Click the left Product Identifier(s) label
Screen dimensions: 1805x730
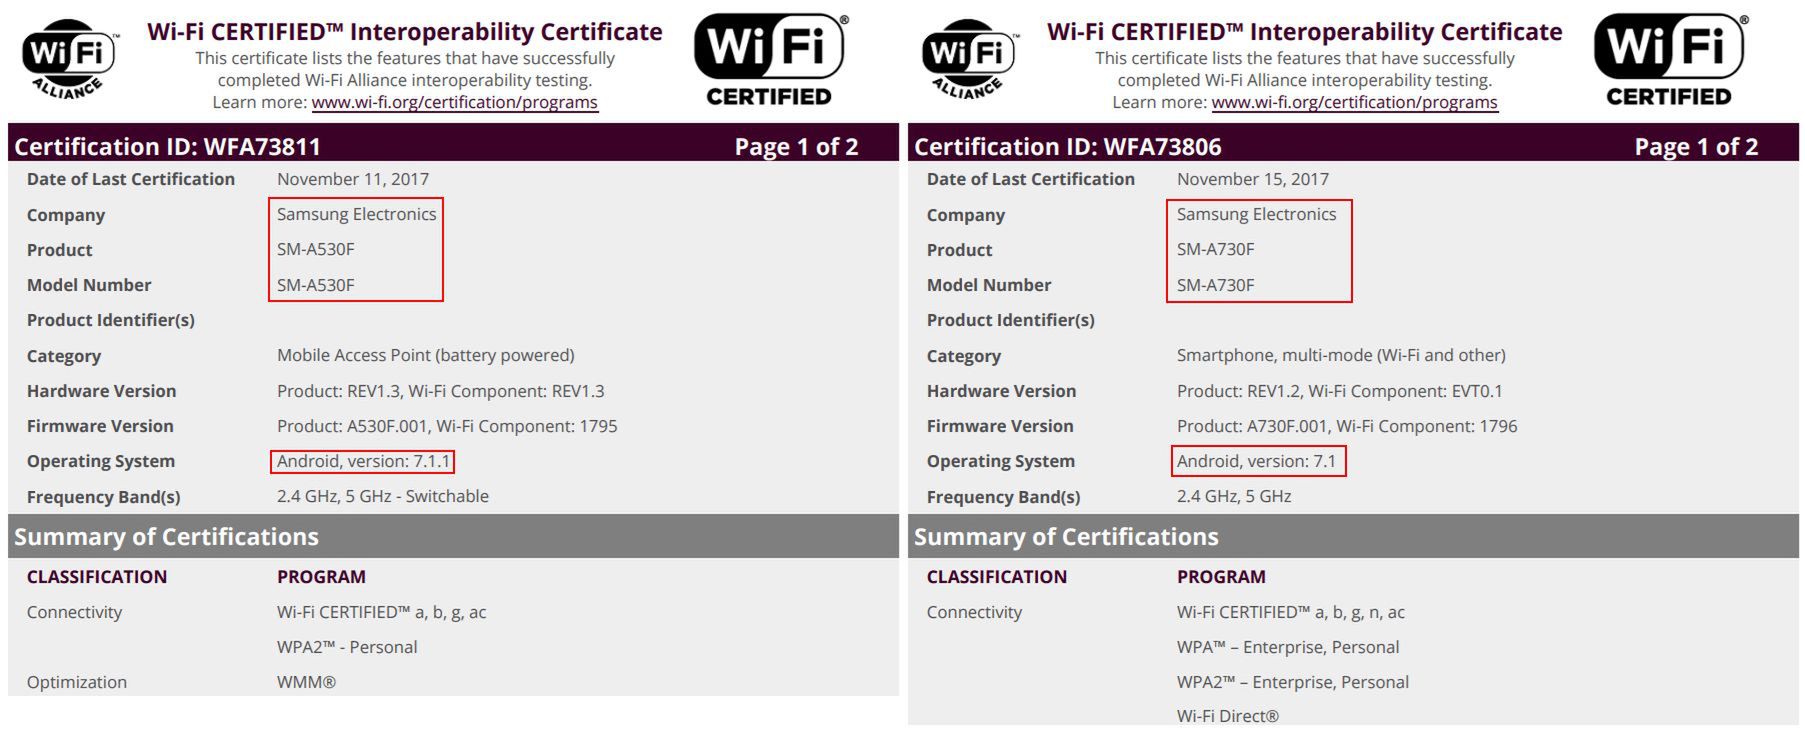pos(111,320)
